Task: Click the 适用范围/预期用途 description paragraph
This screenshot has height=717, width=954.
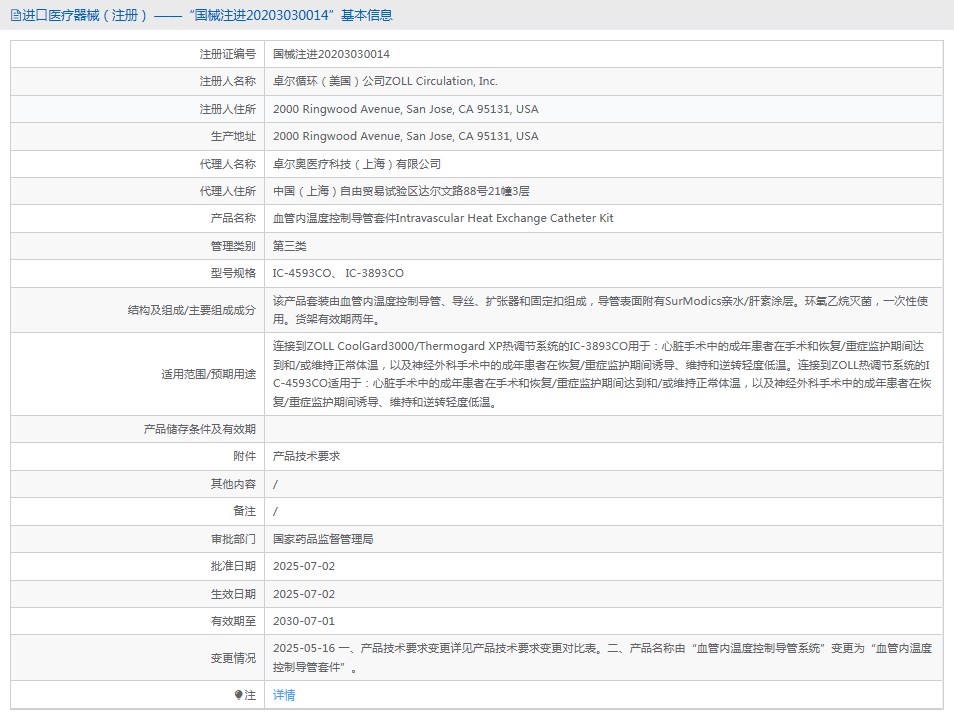Action: pyautogui.click(x=600, y=374)
